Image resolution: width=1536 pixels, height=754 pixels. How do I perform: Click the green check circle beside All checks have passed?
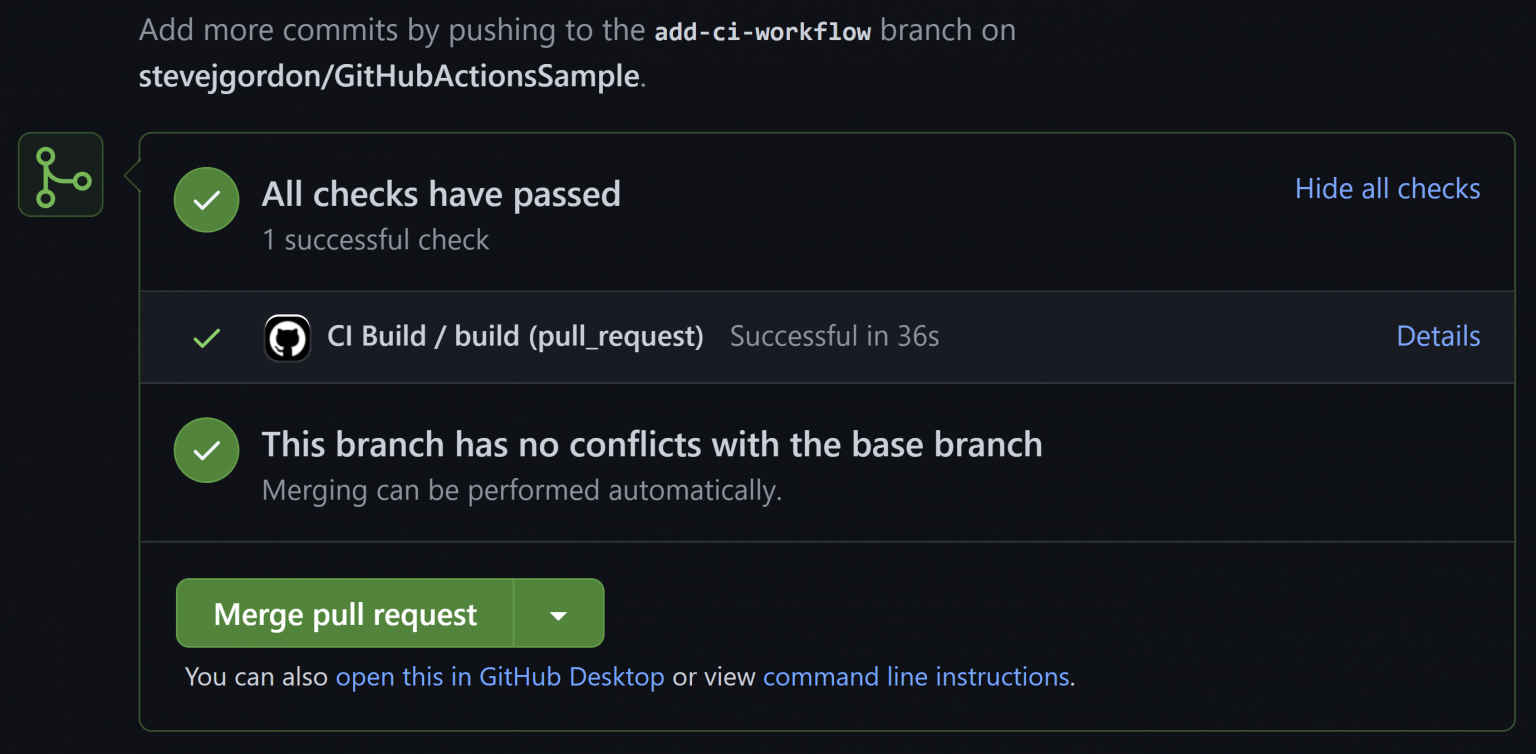pos(206,200)
